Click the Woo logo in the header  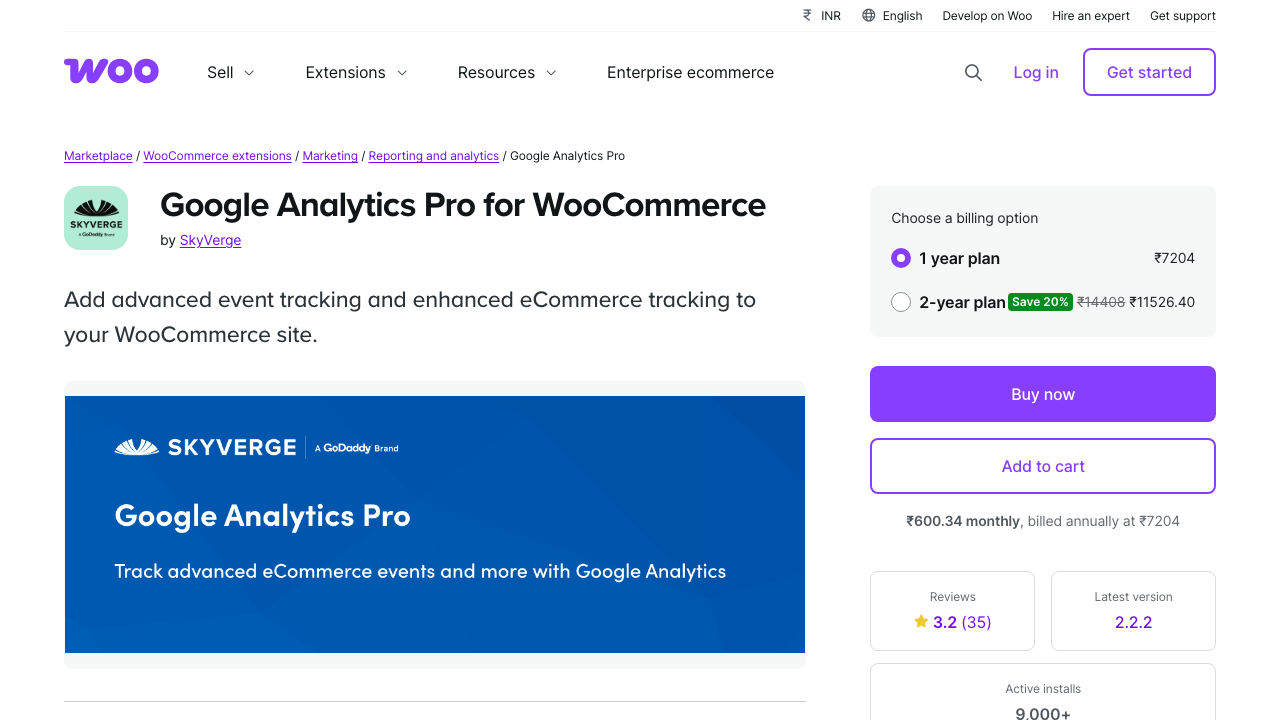pos(110,71)
